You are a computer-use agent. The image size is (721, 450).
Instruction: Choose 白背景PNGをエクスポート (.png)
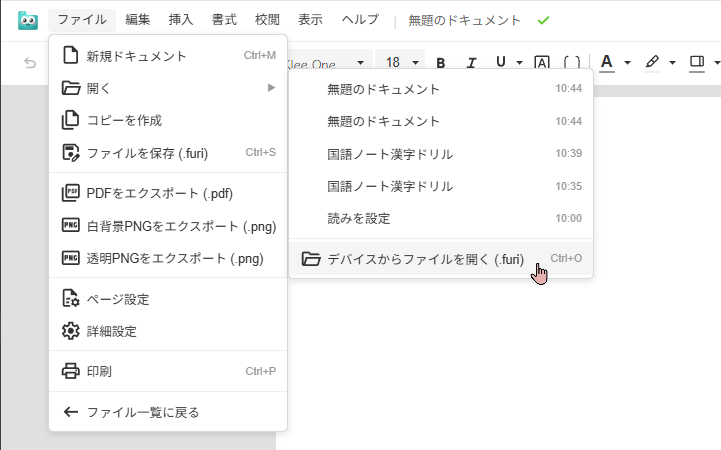[x=168, y=226]
